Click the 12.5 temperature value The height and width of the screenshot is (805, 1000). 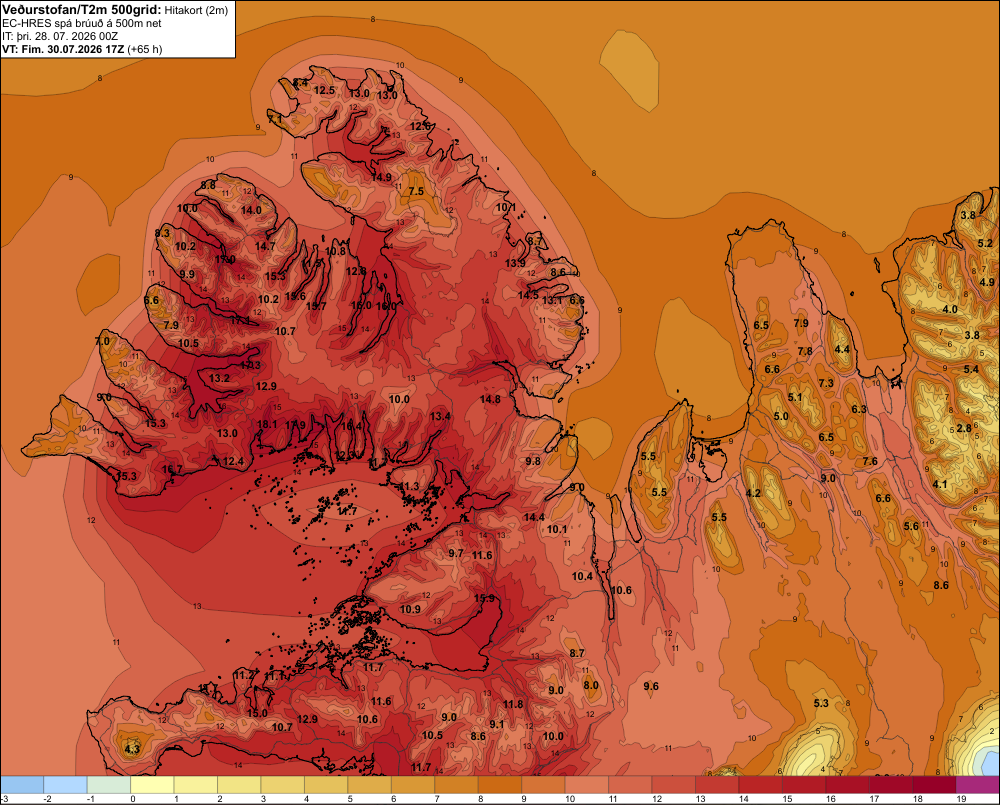point(324,91)
